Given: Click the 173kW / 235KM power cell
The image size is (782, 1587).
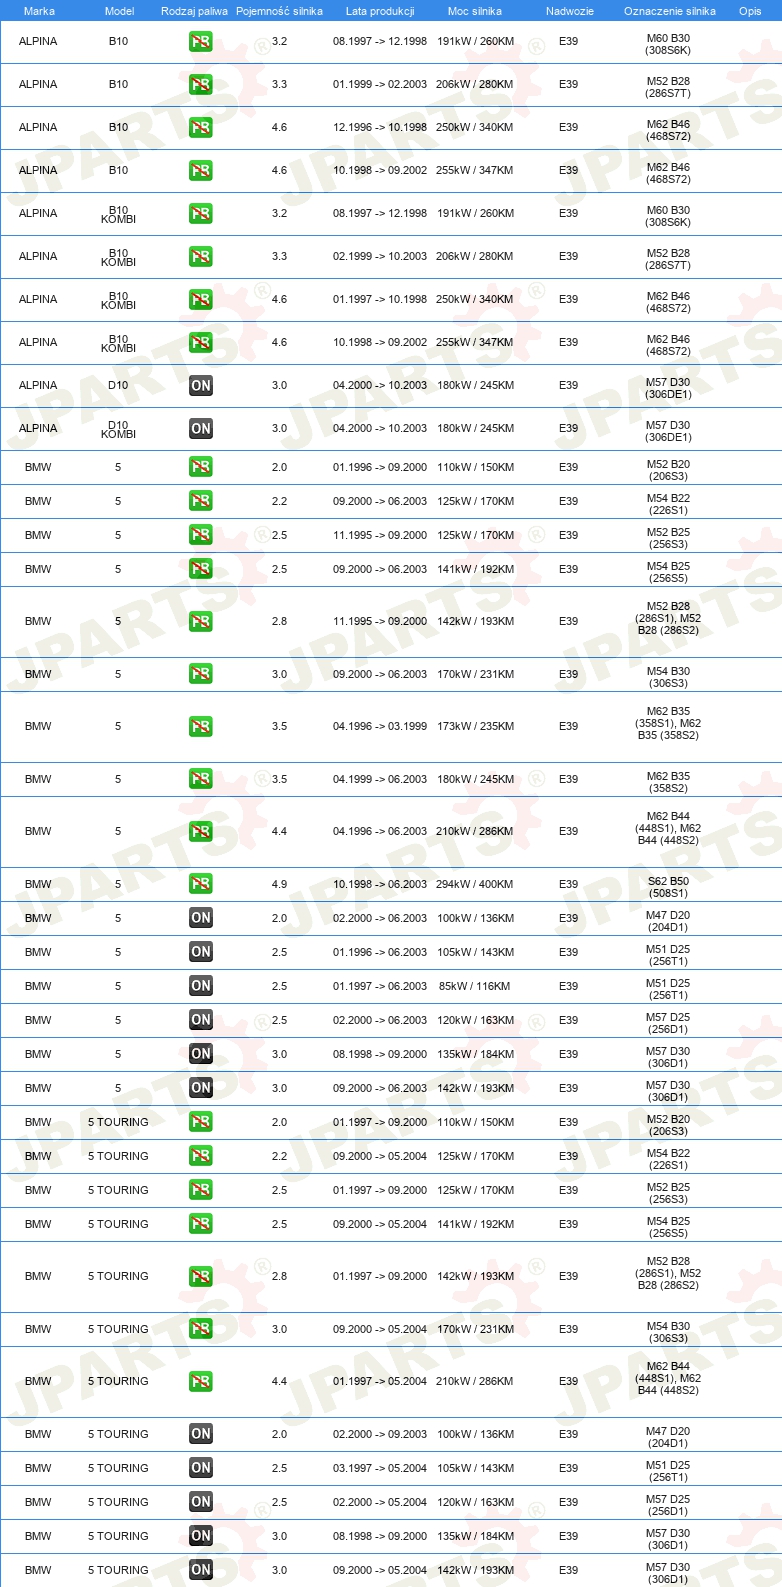Looking at the screenshot, I should (475, 726).
